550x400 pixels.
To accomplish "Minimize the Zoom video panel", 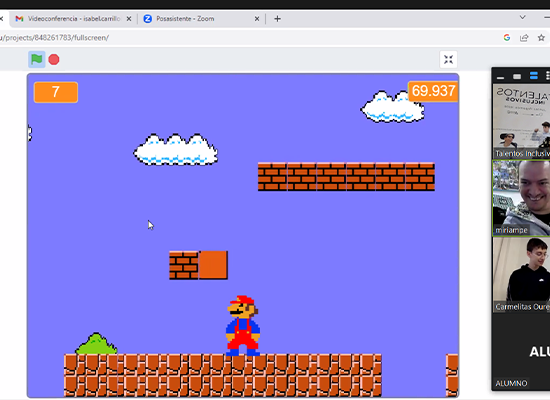I will tap(501, 77).
